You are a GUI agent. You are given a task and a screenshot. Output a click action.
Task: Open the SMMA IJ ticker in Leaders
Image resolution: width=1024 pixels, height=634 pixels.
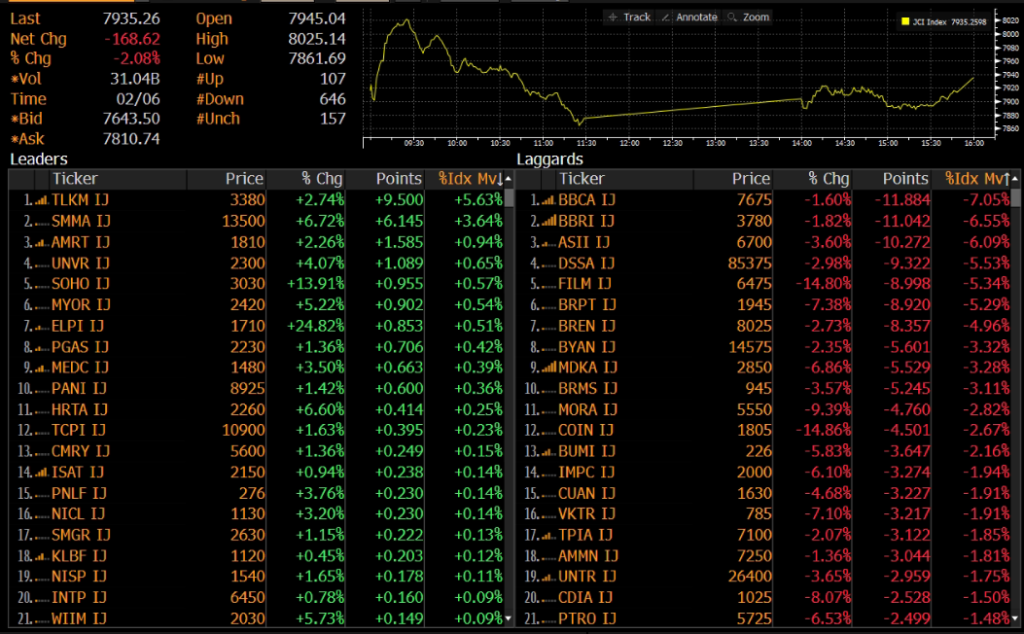tap(80, 221)
